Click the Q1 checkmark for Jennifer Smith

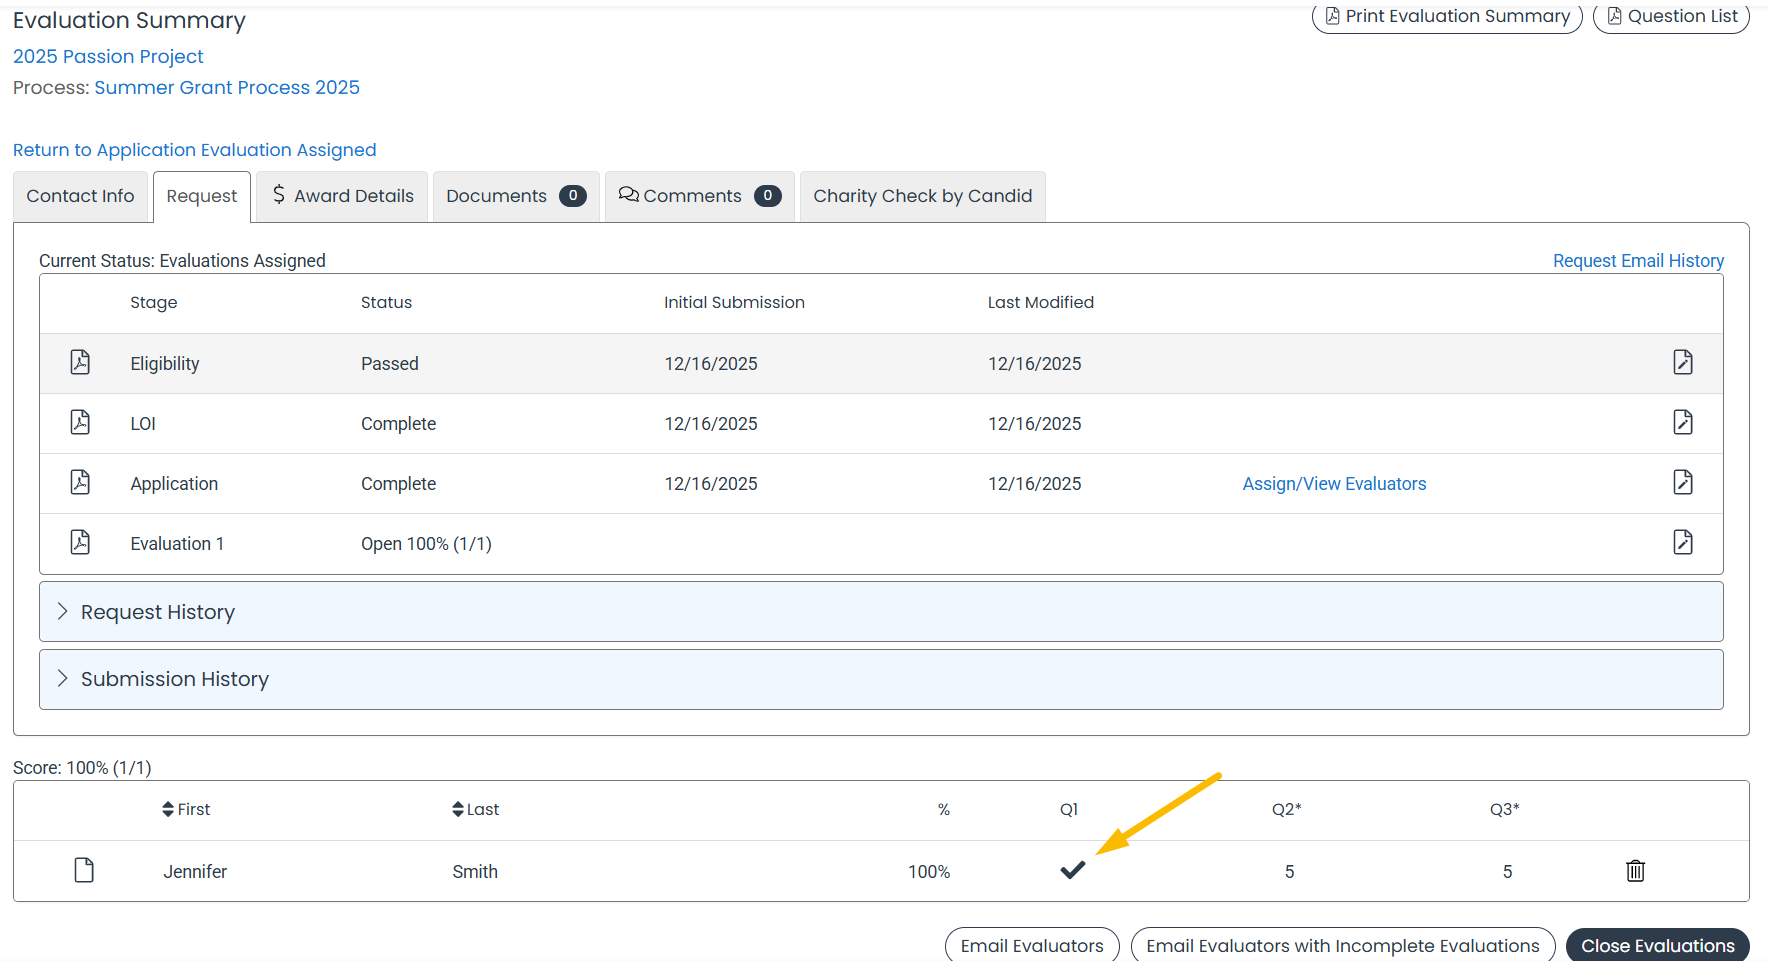click(x=1072, y=870)
